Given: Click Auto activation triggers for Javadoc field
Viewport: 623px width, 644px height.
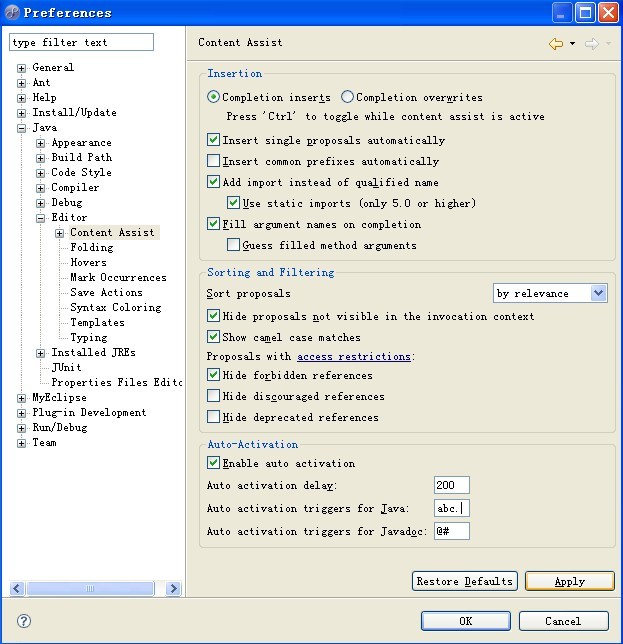Looking at the screenshot, I should pos(452,531).
